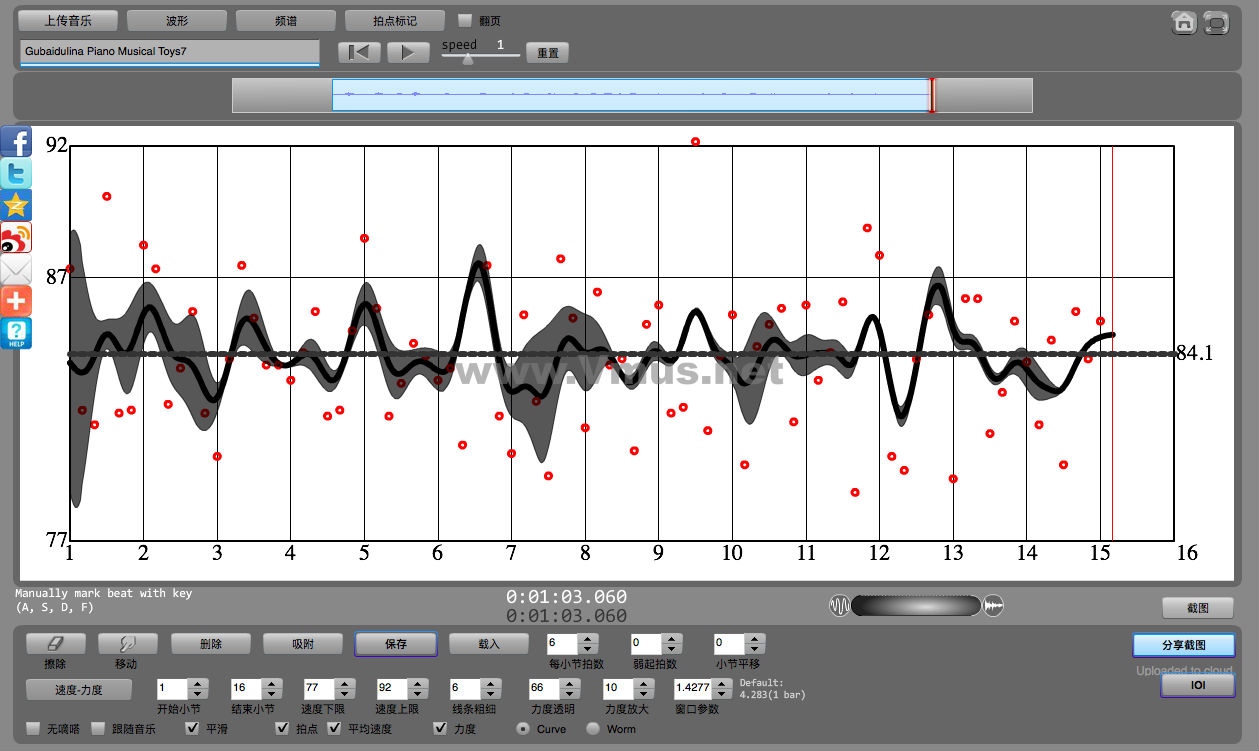
Task: Click the fullscreen icon at top right
Action: (1216, 23)
